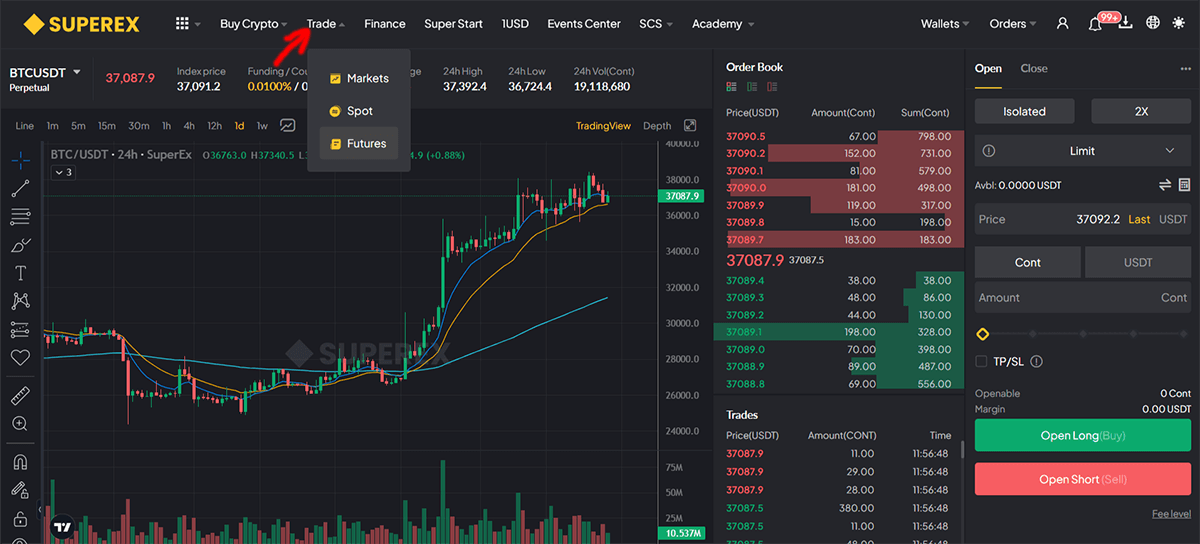Click the info icon beside Limit
The width and height of the screenshot is (1200, 544).
(x=989, y=151)
